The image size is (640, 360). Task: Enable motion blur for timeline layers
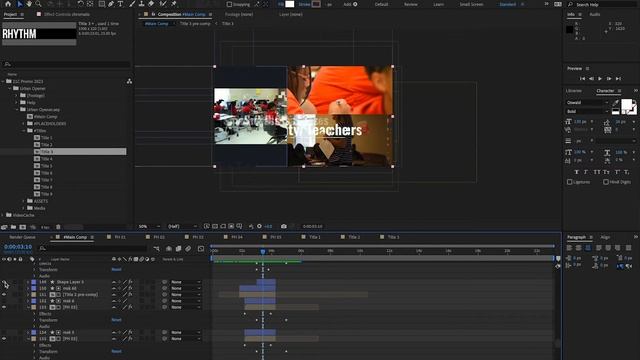(x=188, y=248)
